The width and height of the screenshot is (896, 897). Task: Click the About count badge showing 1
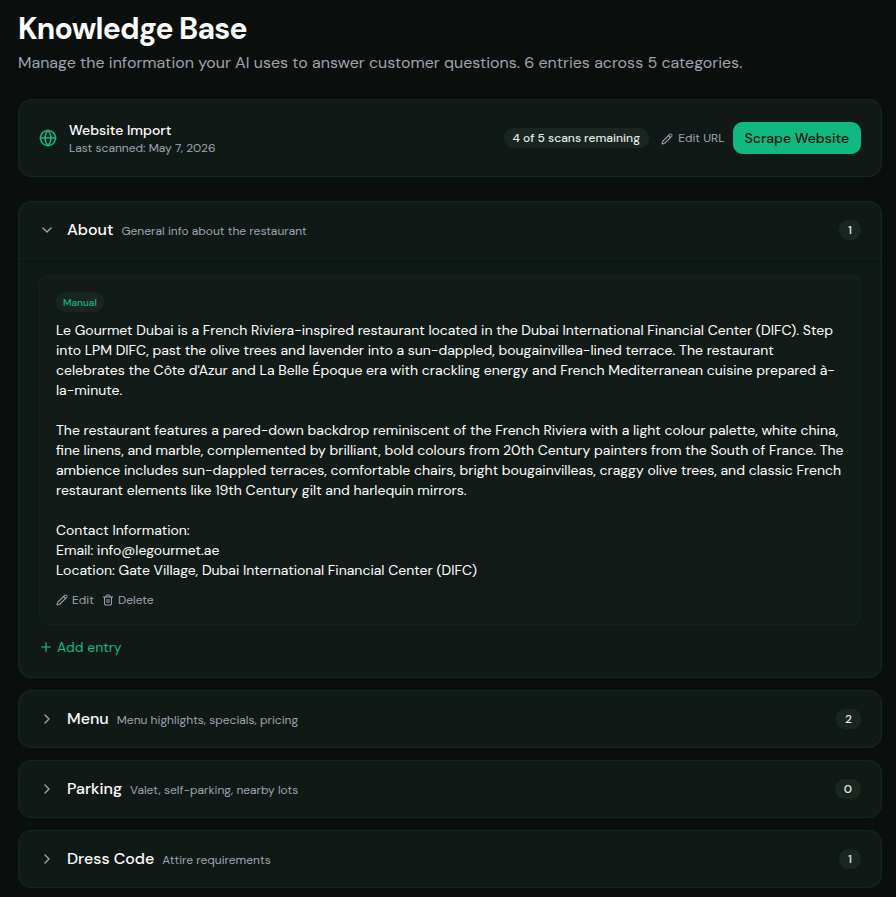coord(850,230)
